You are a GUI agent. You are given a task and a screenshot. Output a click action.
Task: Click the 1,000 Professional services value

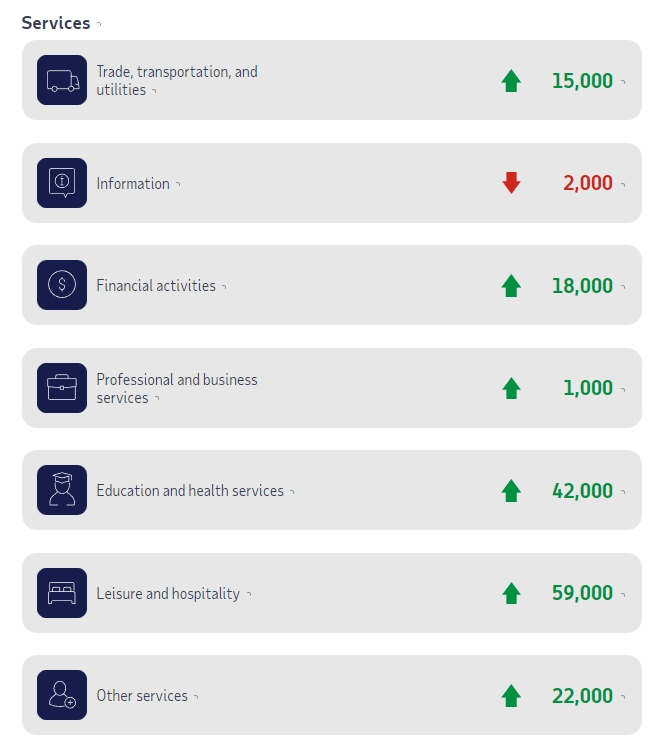[588, 388]
